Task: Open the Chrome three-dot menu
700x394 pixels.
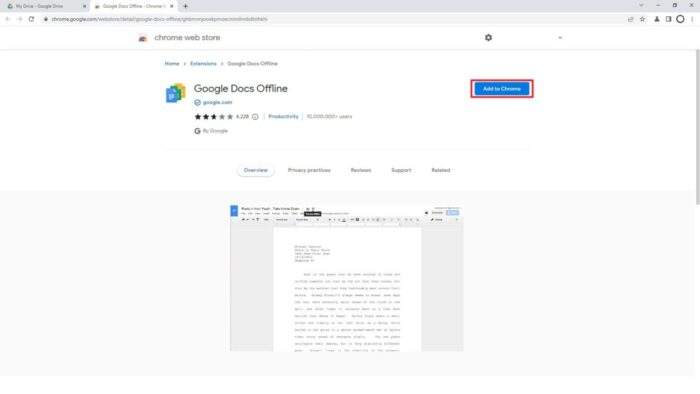Action: tap(692, 19)
